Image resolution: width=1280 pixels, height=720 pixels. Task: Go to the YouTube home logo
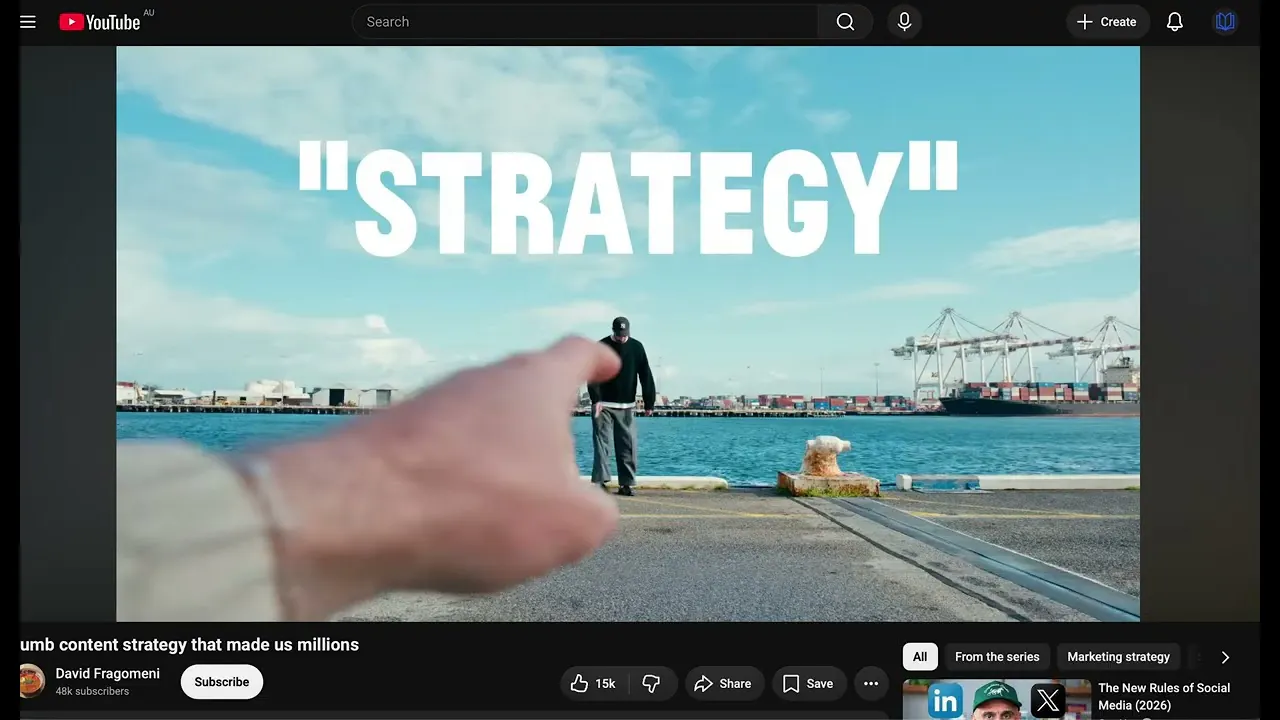click(100, 22)
